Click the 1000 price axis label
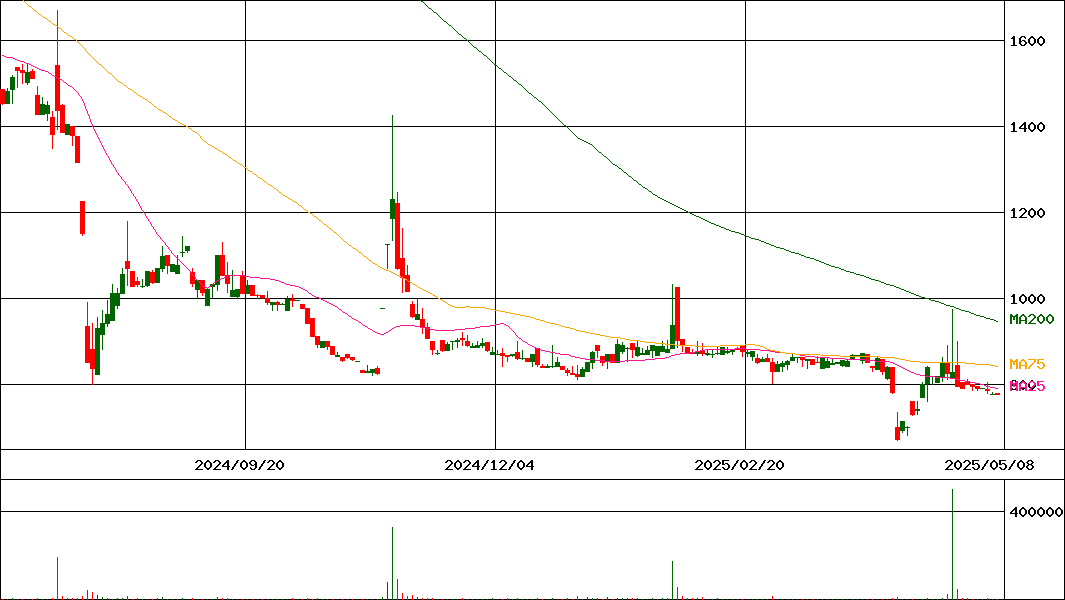This screenshot has width=1065, height=600. (x=1027, y=299)
